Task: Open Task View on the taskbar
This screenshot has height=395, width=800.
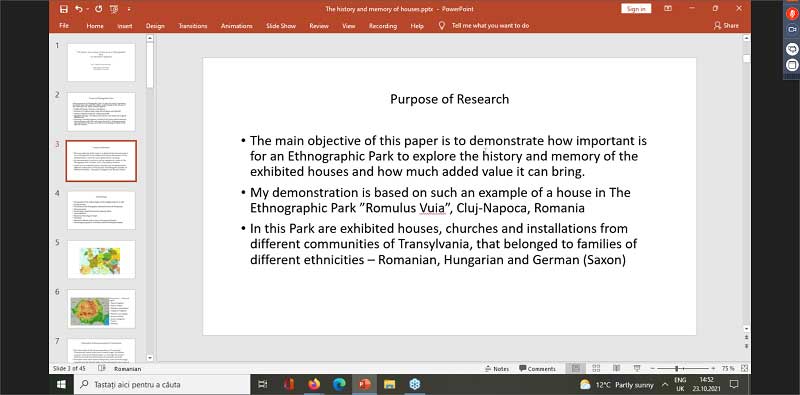Action: point(263,384)
